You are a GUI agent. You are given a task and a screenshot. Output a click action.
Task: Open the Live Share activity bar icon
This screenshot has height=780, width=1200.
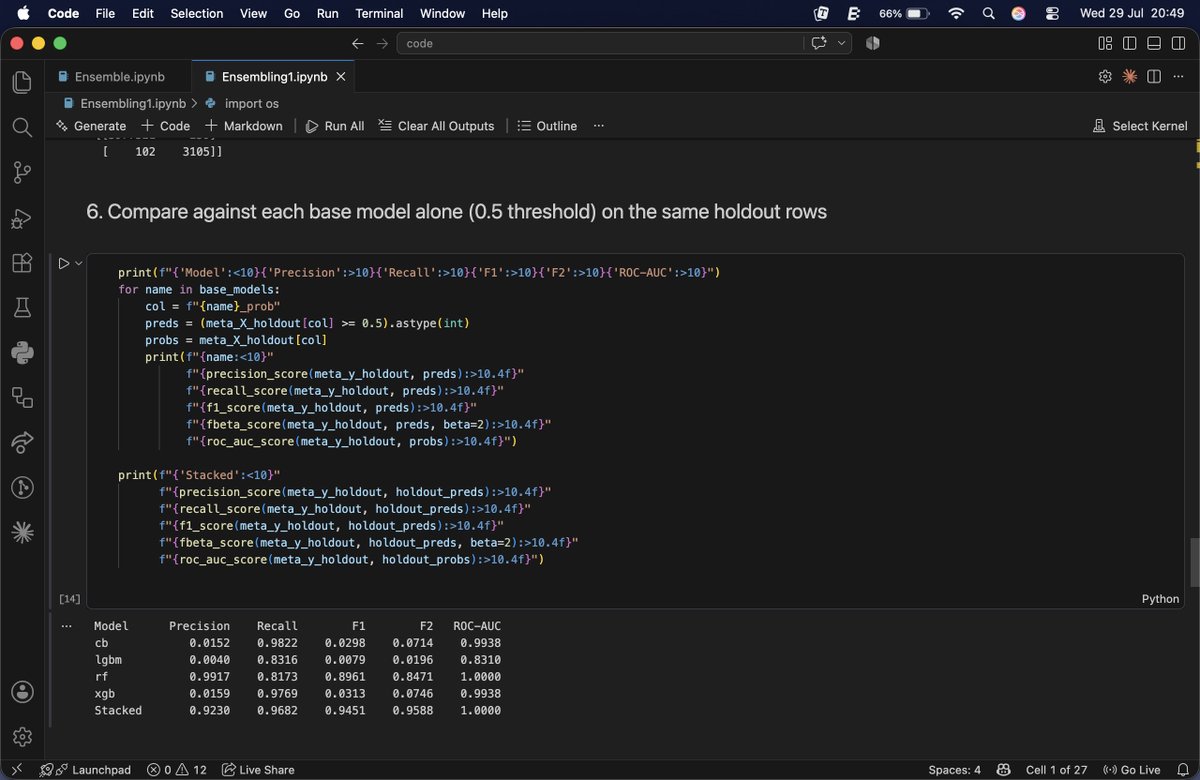click(22, 442)
